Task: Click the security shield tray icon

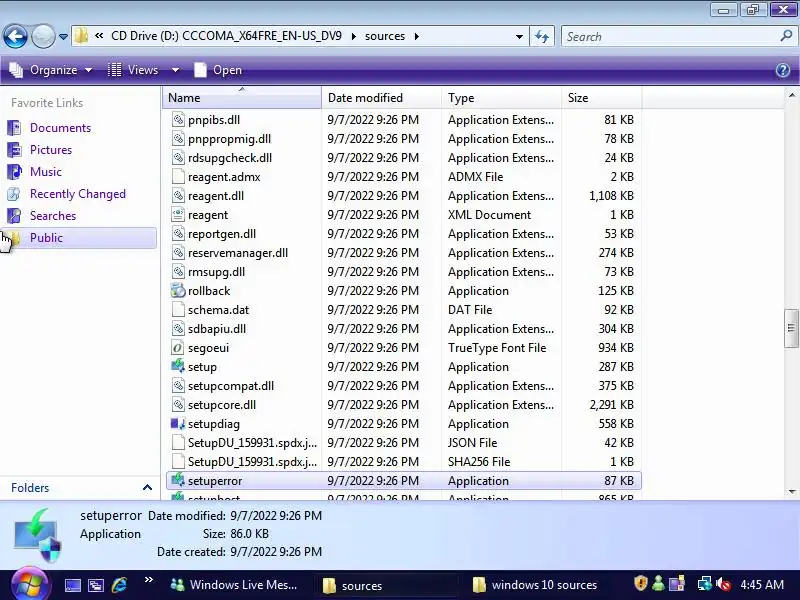Action: (640, 583)
